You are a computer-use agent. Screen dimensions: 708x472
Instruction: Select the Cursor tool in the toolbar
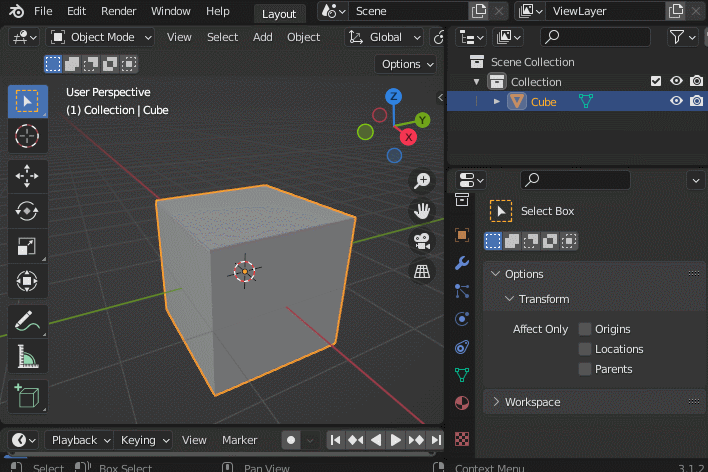pyautogui.click(x=27, y=135)
